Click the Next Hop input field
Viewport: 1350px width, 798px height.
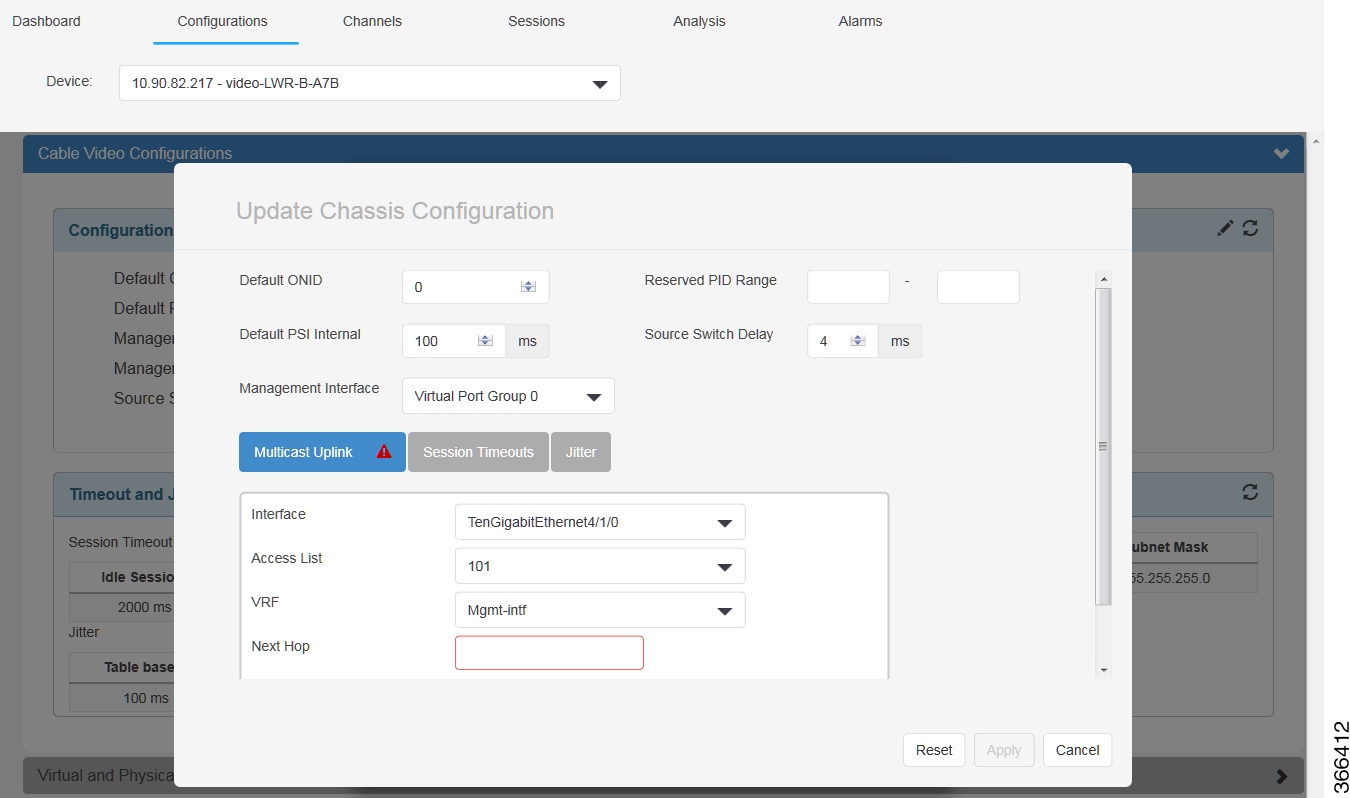pyautogui.click(x=549, y=652)
